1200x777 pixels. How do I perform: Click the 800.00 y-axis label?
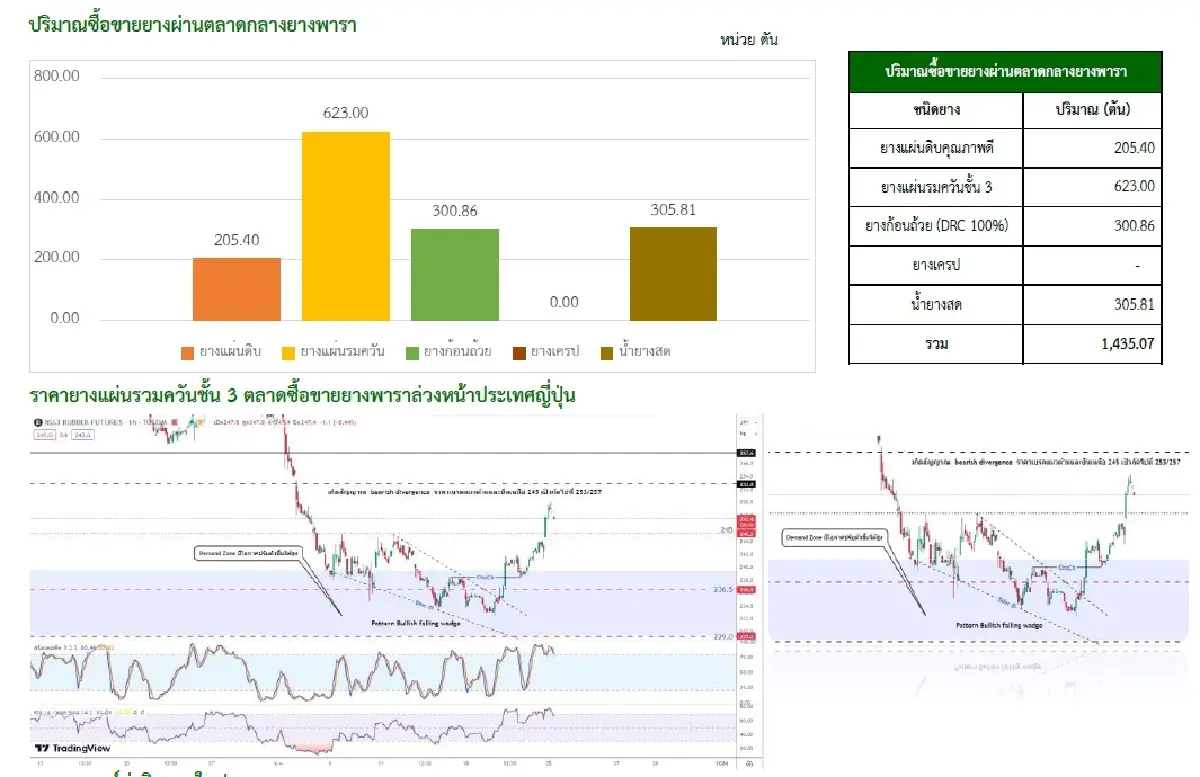(57, 76)
